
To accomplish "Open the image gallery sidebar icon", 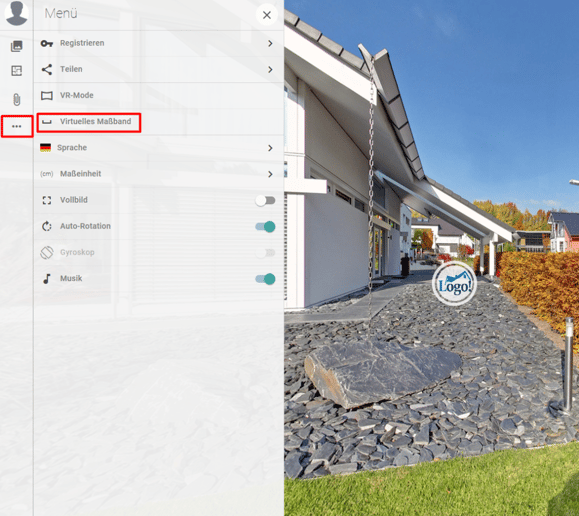I will pyautogui.click(x=17, y=46).
